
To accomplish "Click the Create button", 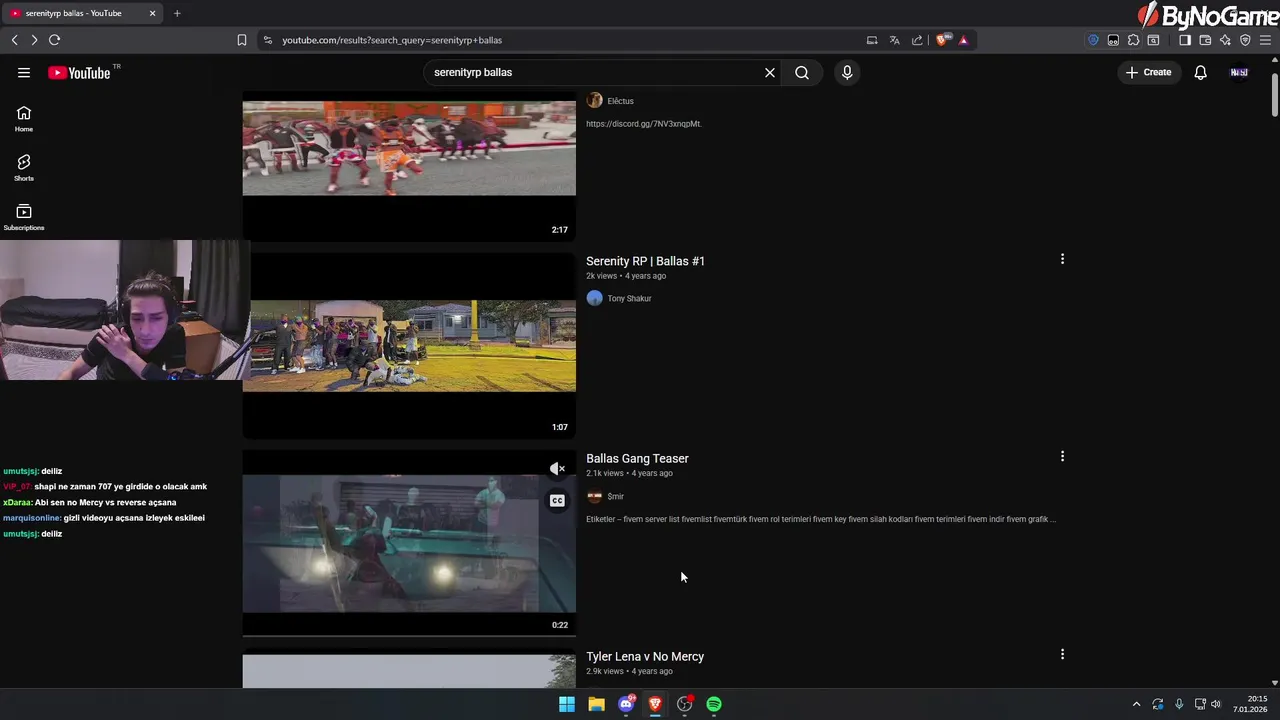I will click(1148, 72).
